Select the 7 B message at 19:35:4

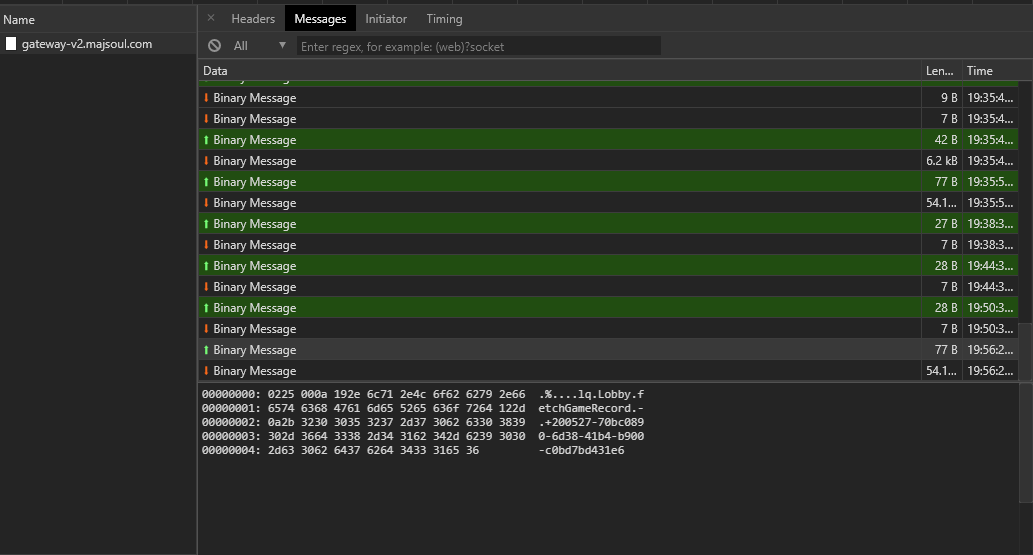[608, 119]
